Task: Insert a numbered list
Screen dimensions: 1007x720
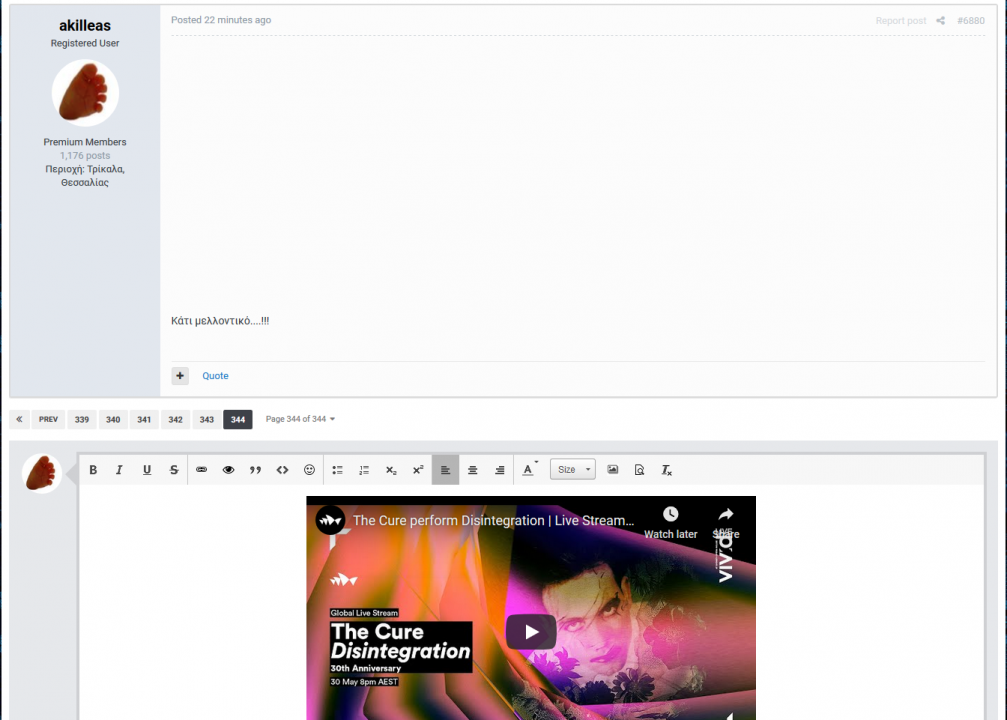Action: [x=364, y=470]
